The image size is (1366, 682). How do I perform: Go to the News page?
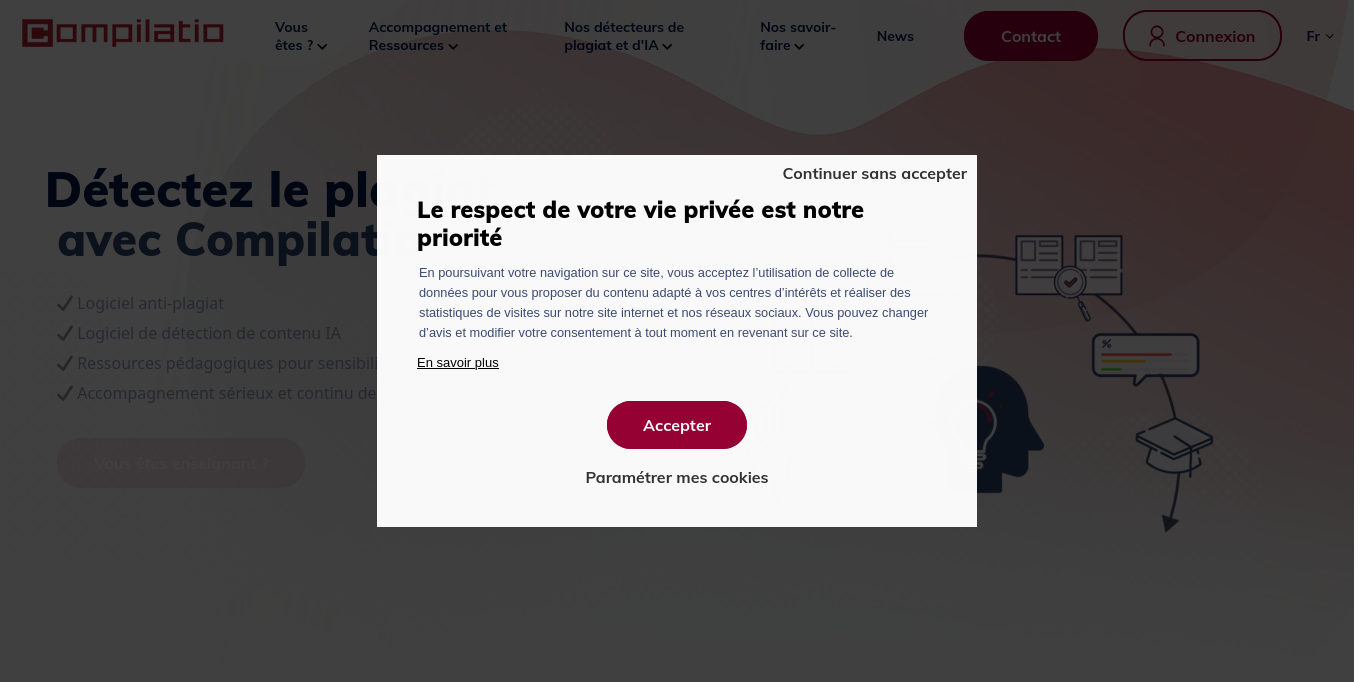[895, 36]
